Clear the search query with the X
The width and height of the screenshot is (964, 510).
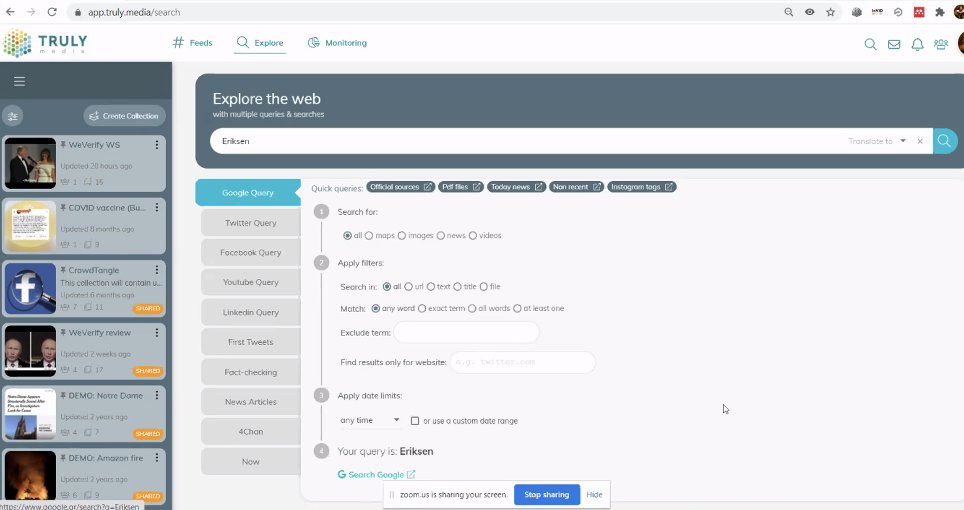(x=920, y=141)
